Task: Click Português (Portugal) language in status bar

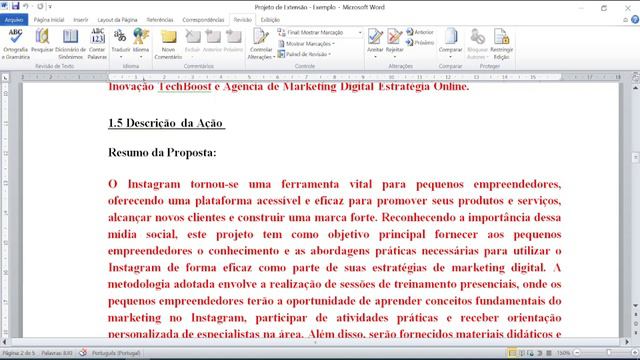Action: pyautogui.click(x=116, y=353)
